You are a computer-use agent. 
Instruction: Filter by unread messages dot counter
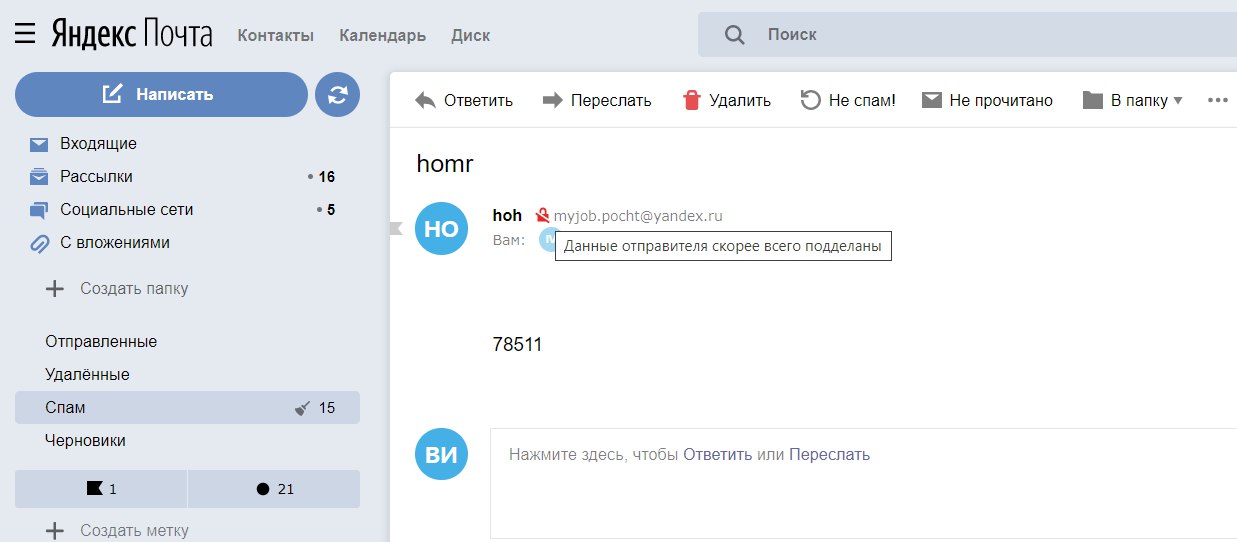point(273,489)
